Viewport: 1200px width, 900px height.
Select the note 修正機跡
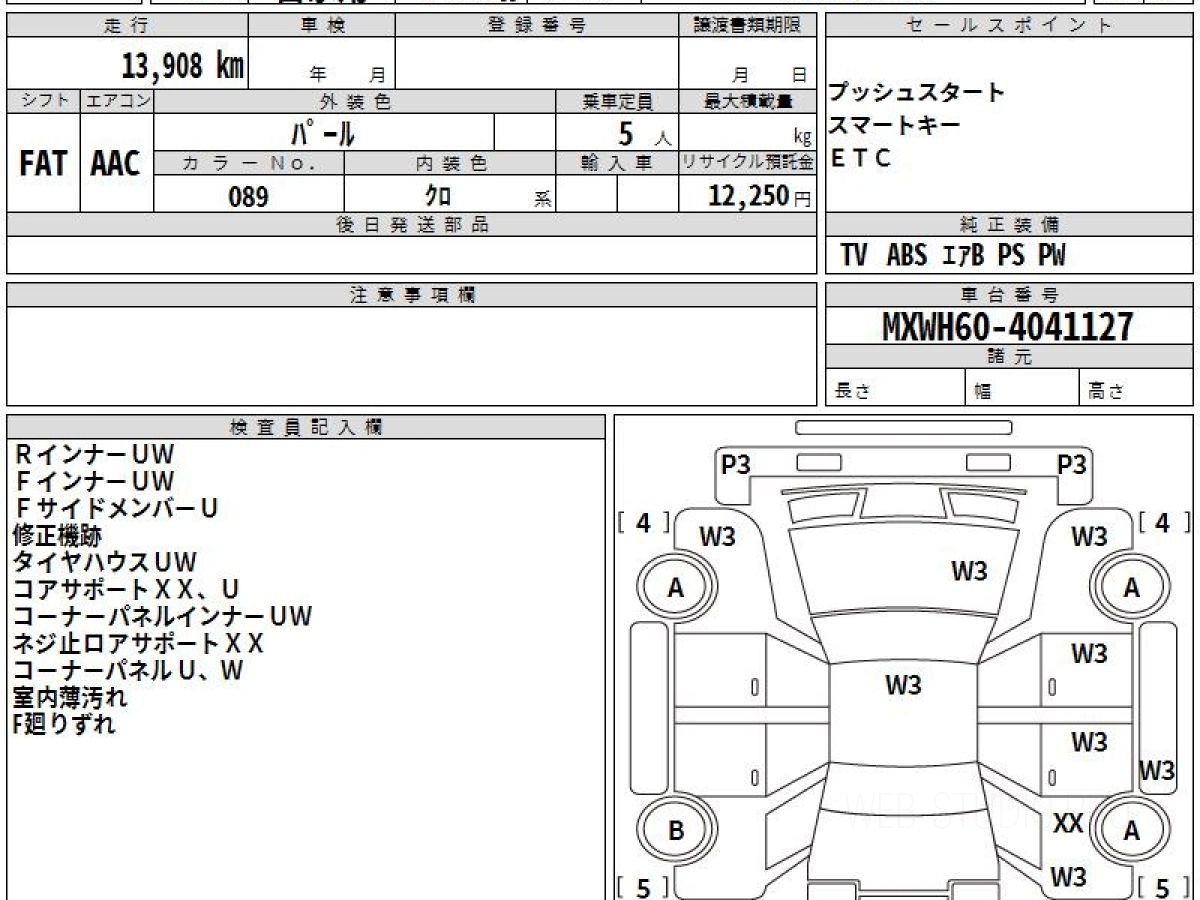pos(57,536)
